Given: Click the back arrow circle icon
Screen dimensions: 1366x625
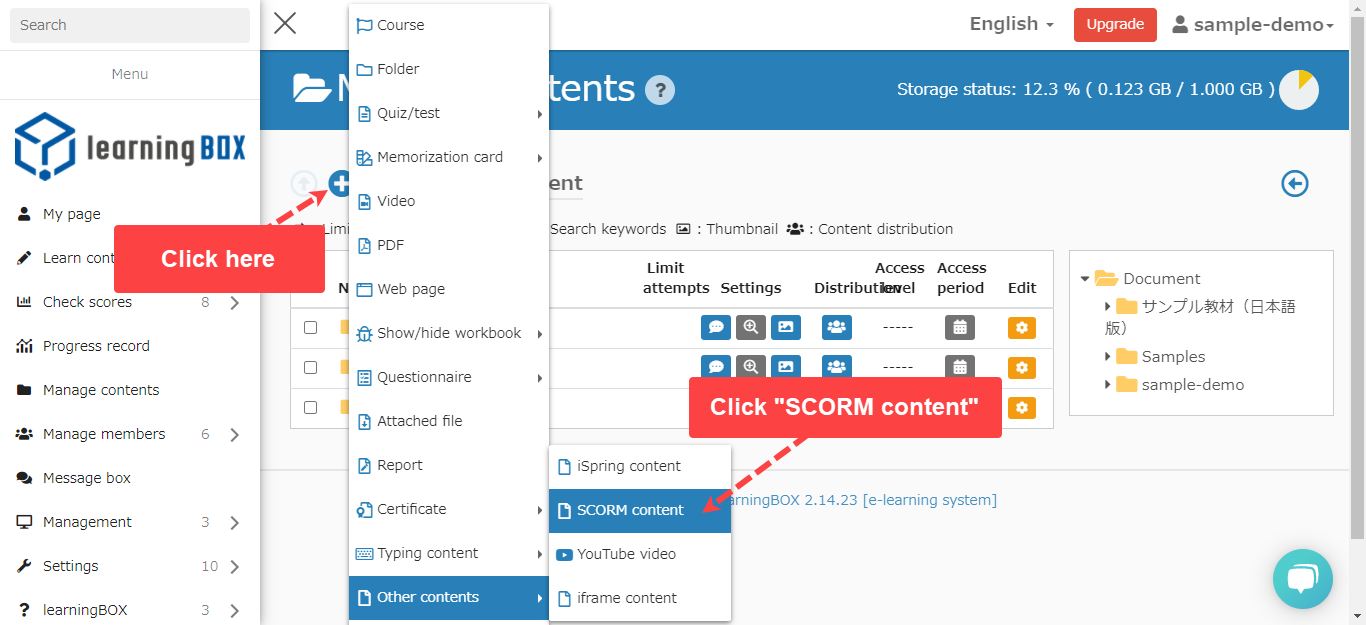Looking at the screenshot, I should 1295,184.
